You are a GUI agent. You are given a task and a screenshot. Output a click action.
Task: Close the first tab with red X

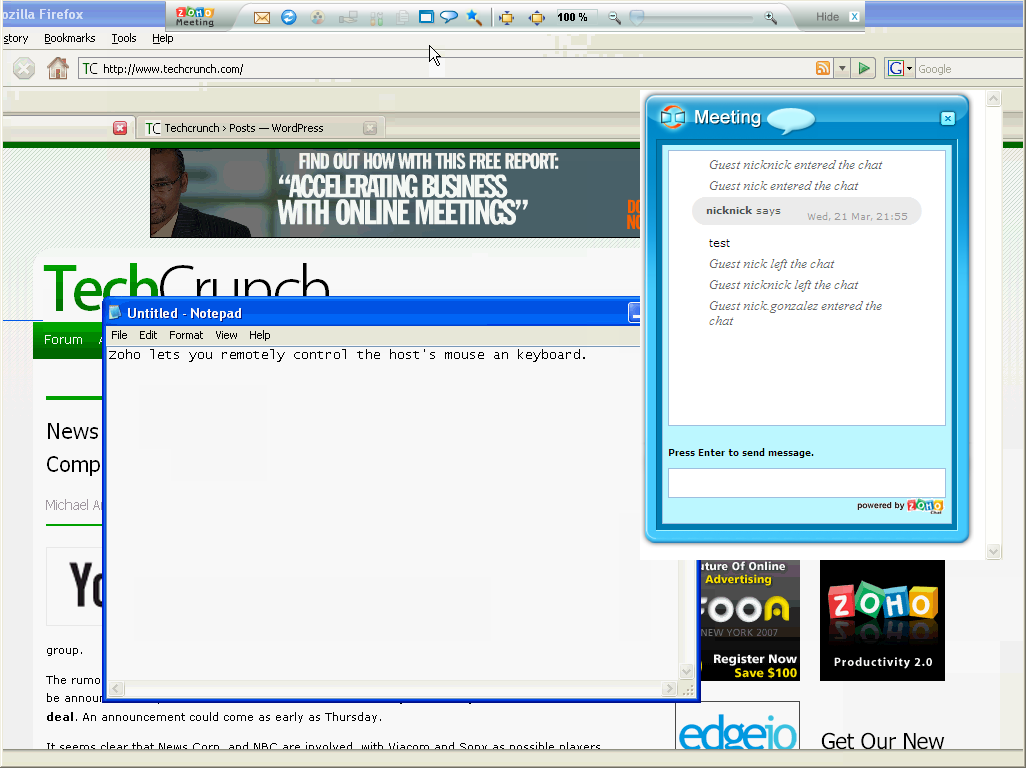[120, 128]
